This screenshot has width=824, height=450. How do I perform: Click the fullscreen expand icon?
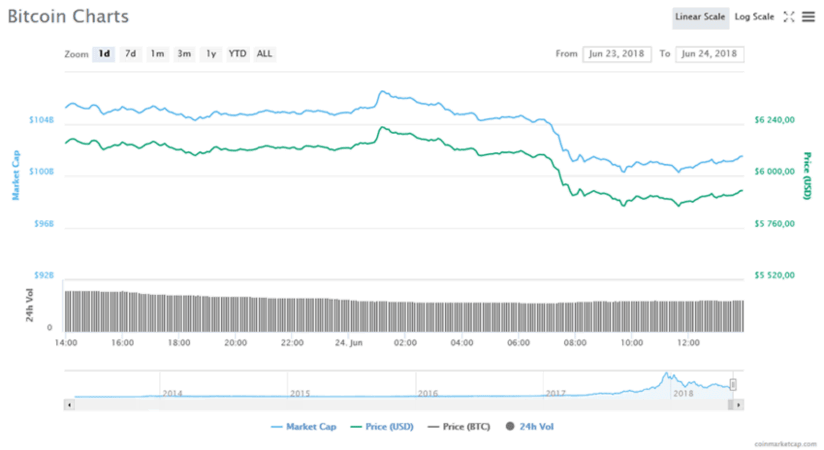click(x=788, y=17)
